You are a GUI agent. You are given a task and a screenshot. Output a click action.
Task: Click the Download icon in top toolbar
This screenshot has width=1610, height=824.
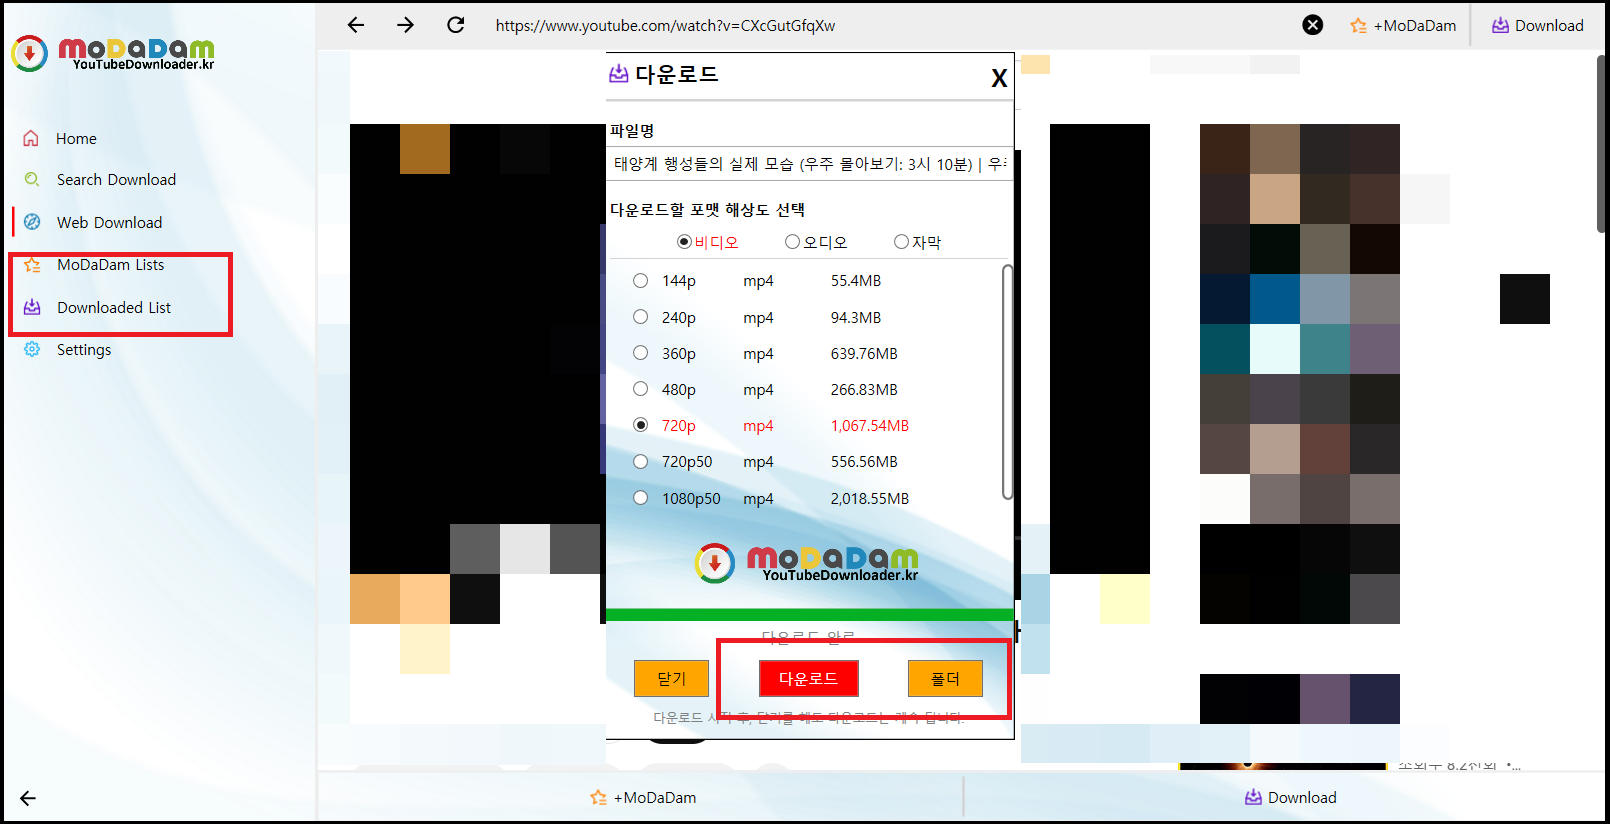(1500, 26)
